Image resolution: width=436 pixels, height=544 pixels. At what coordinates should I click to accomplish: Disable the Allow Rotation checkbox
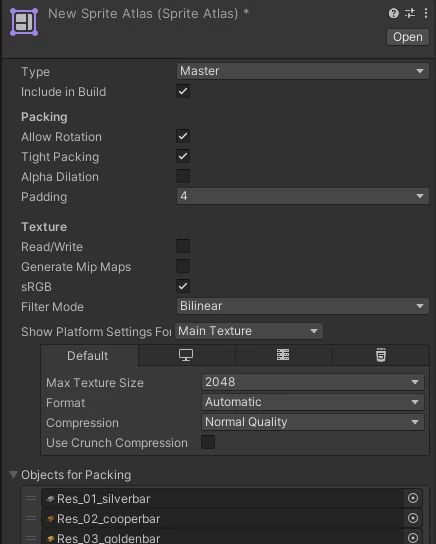[183, 136]
